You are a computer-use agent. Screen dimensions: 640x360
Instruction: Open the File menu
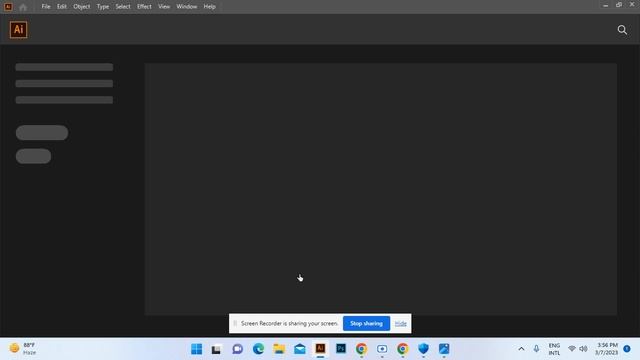pyautogui.click(x=46, y=7)
